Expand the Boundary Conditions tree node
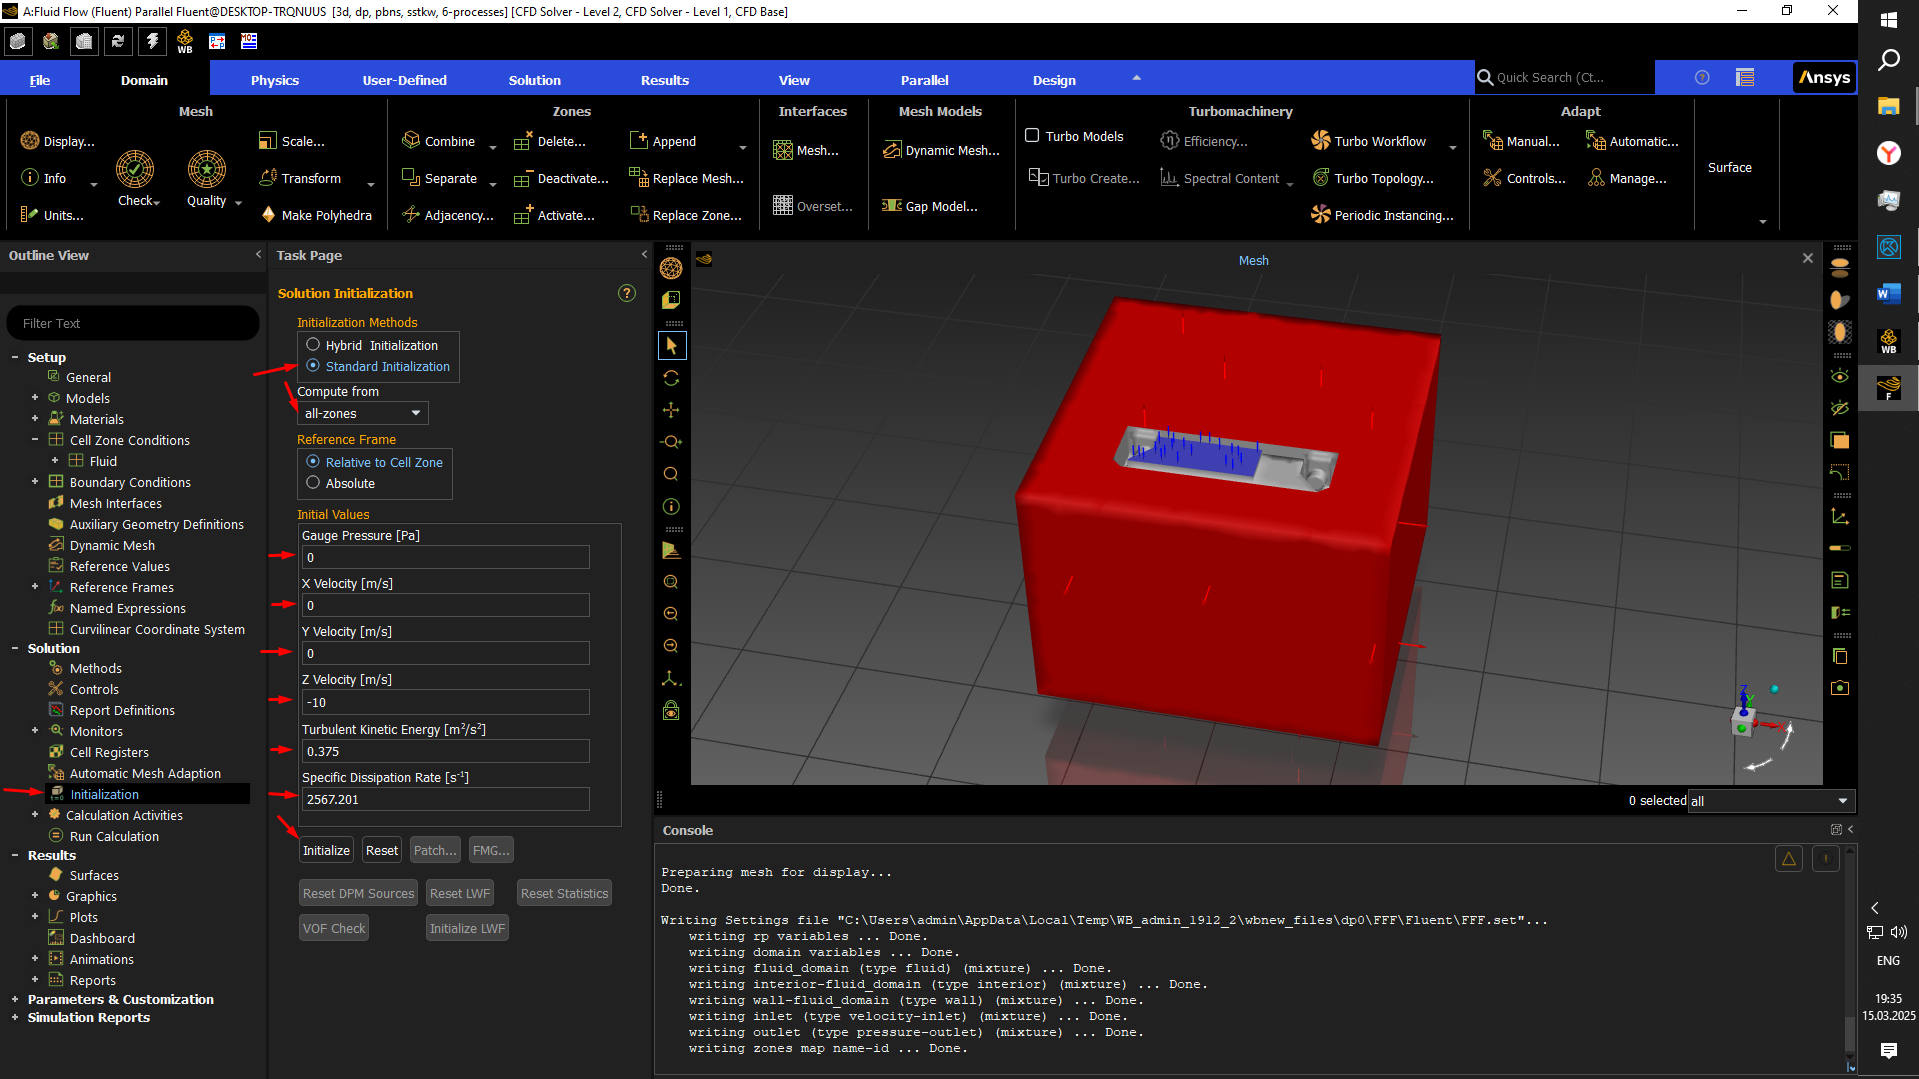Viewport: 1919px width, 1079px height. (35, 482)
